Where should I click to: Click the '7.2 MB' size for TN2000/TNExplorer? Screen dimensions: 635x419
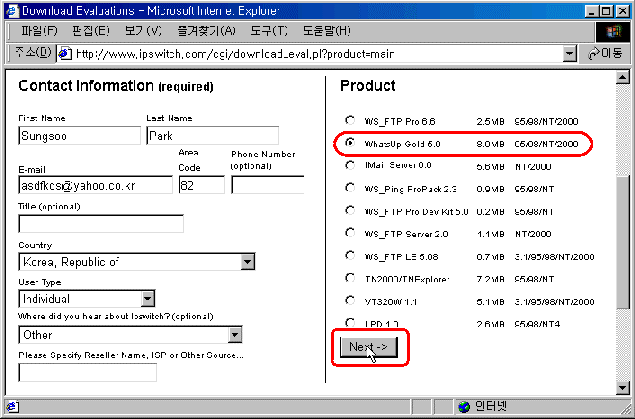(x=490, y=279)
